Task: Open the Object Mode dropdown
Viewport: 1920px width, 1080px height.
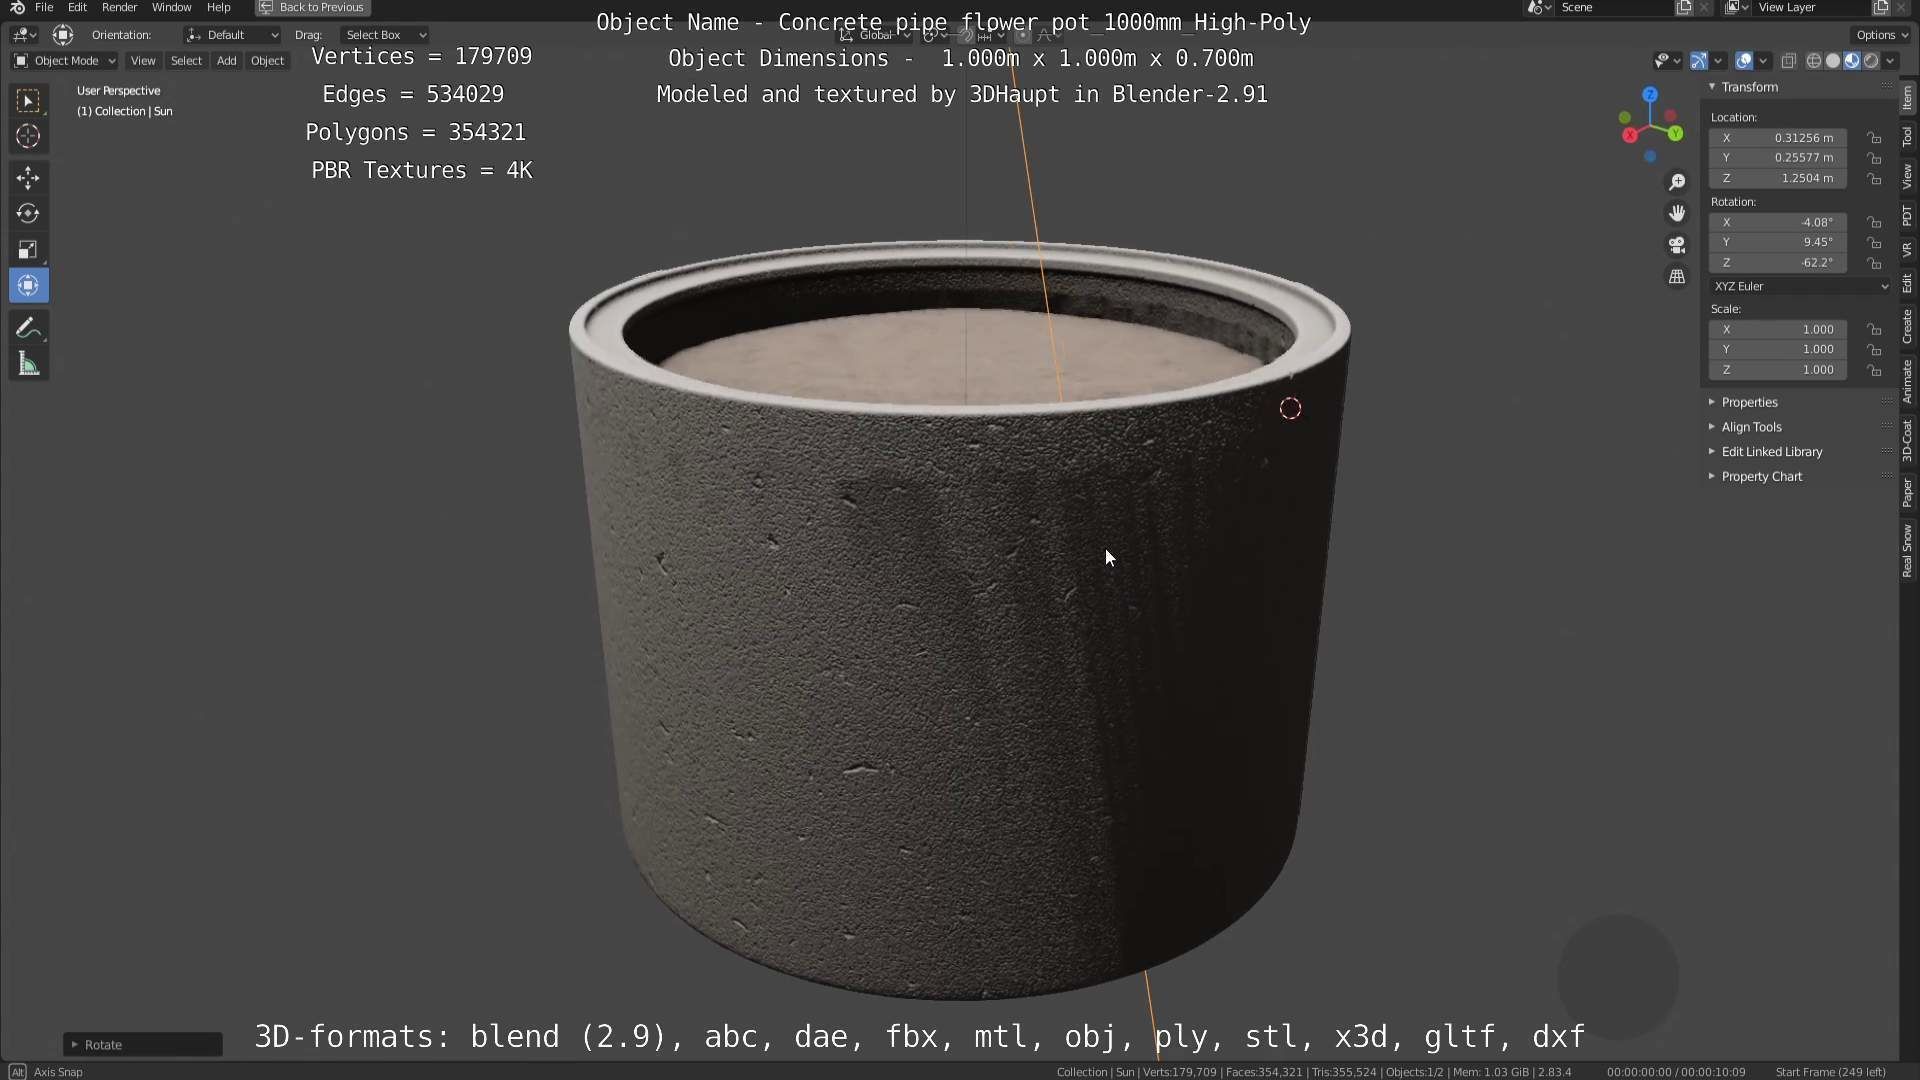Action: [64, 61]
